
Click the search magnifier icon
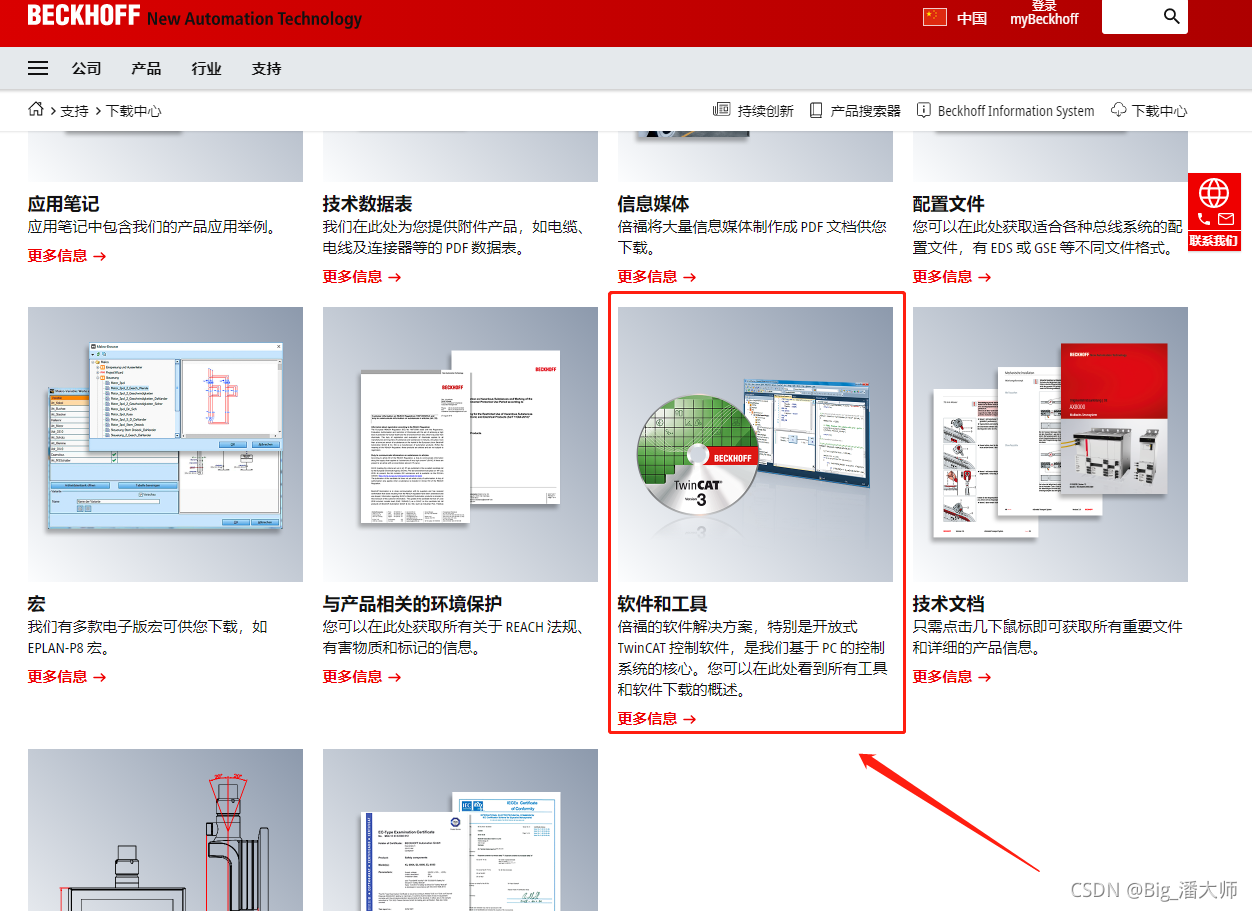[1172, 16]
